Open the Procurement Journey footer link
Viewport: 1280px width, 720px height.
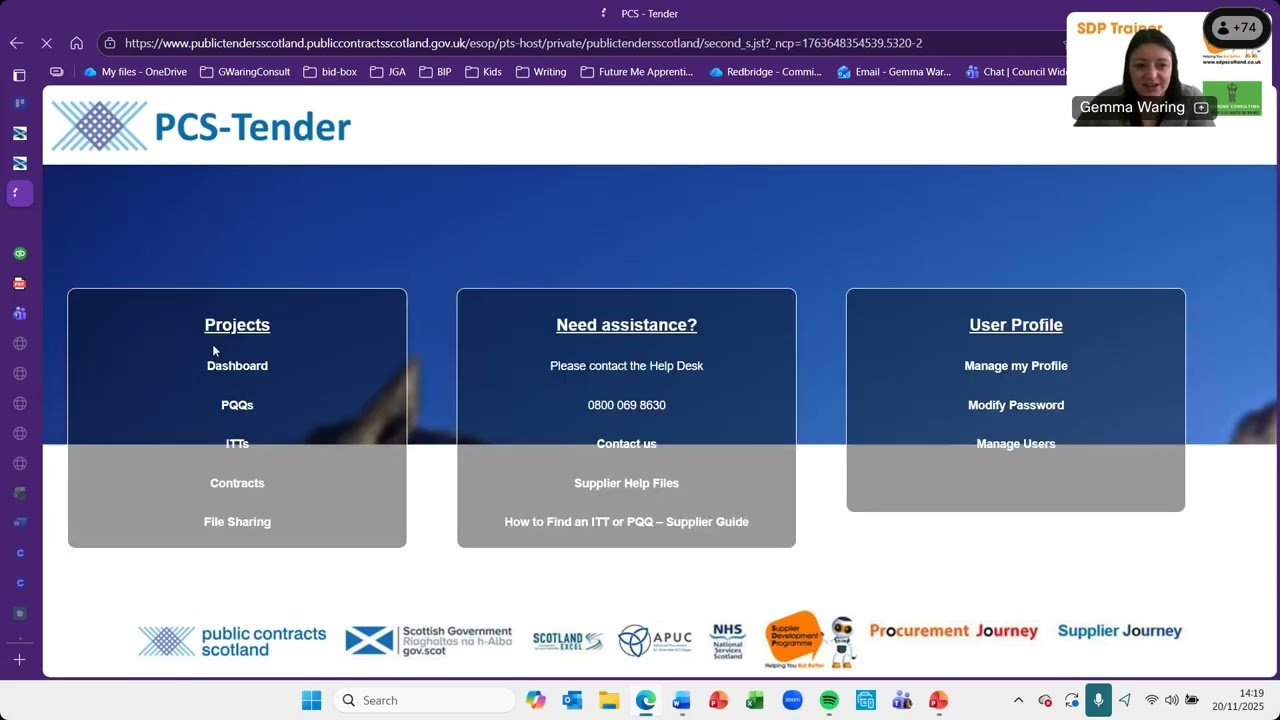pyautogui.click(x=953, y=631)
